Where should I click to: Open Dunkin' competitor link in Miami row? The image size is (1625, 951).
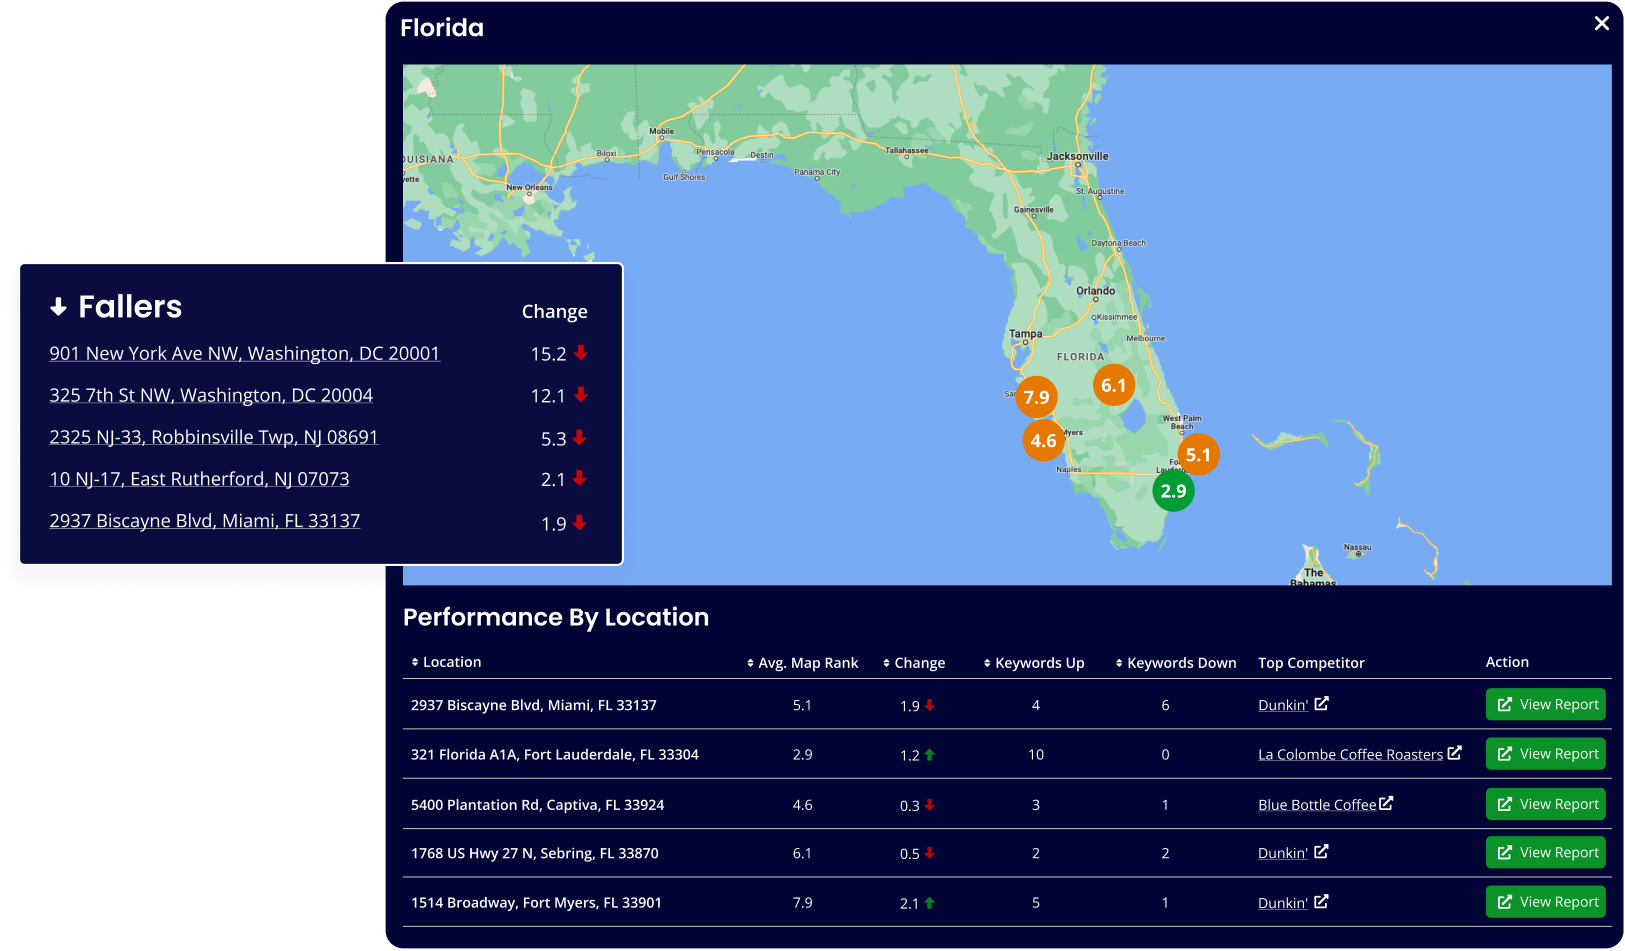pos(1282,705)
